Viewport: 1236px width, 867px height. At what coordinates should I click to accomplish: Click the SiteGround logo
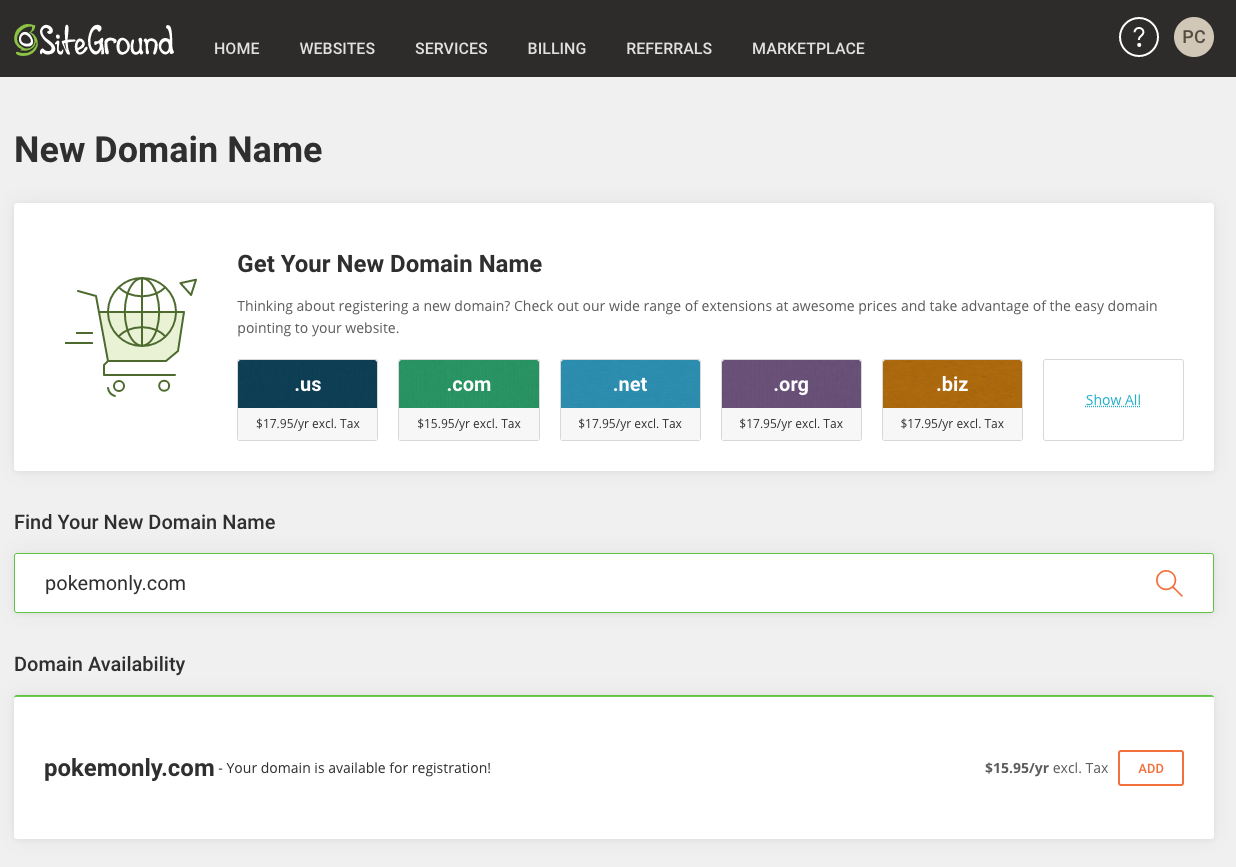click(x=94, y=40)
